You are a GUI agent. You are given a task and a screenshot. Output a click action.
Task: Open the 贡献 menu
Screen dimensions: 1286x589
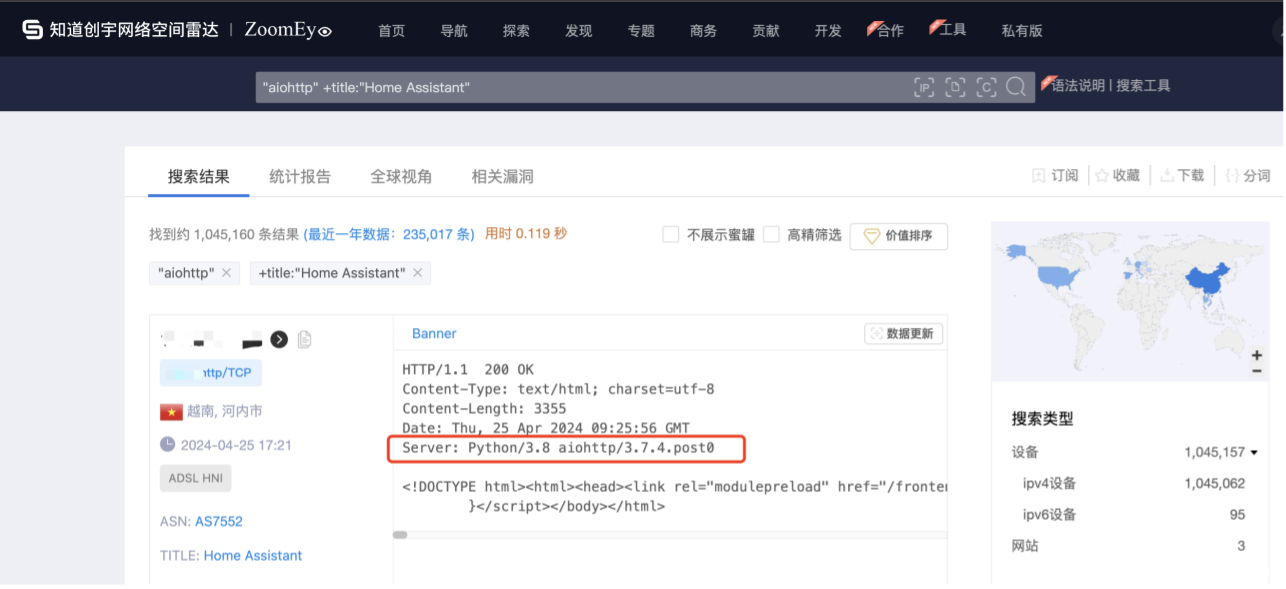click(766, 31)
